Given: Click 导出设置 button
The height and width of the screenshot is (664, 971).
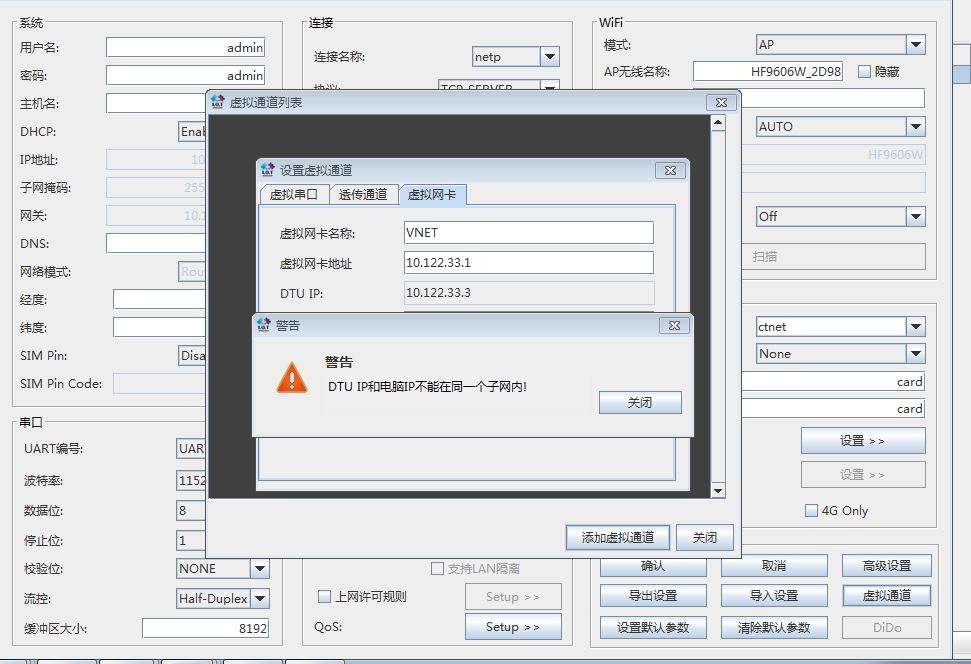Looking at the screenshot, I should point(653,596).
